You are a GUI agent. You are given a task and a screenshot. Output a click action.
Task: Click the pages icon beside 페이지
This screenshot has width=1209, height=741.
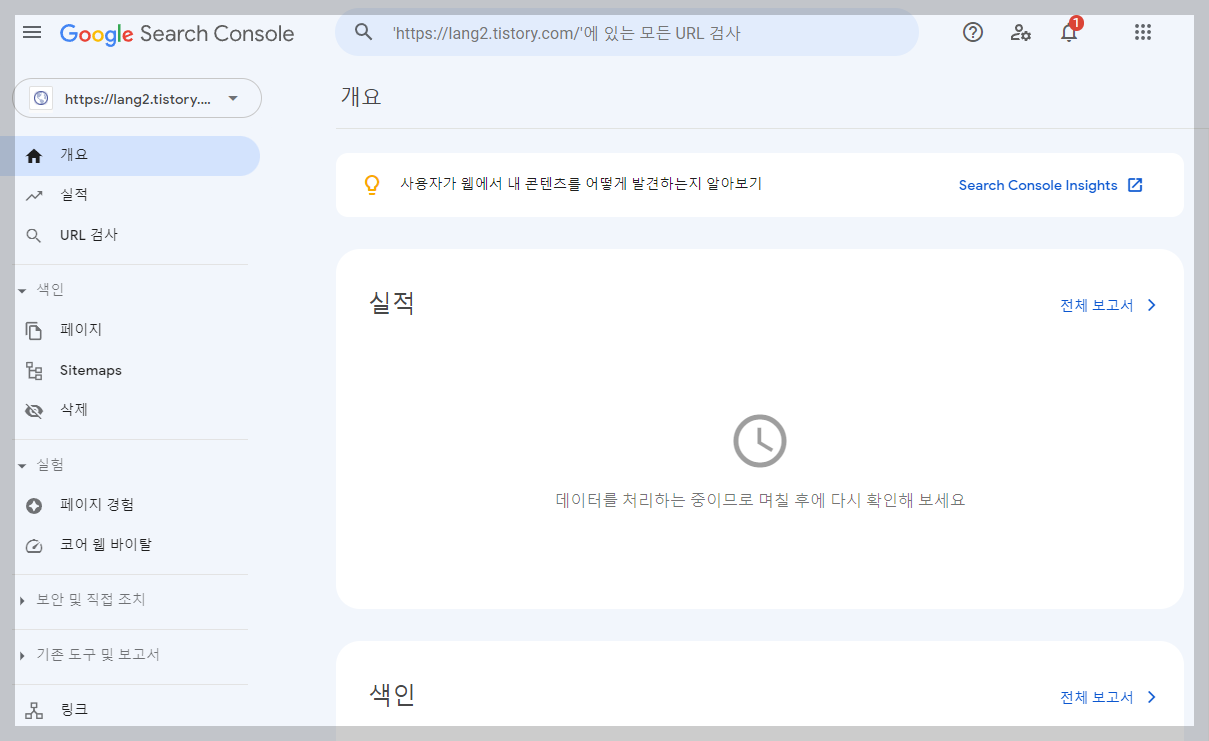click(34, 331)
